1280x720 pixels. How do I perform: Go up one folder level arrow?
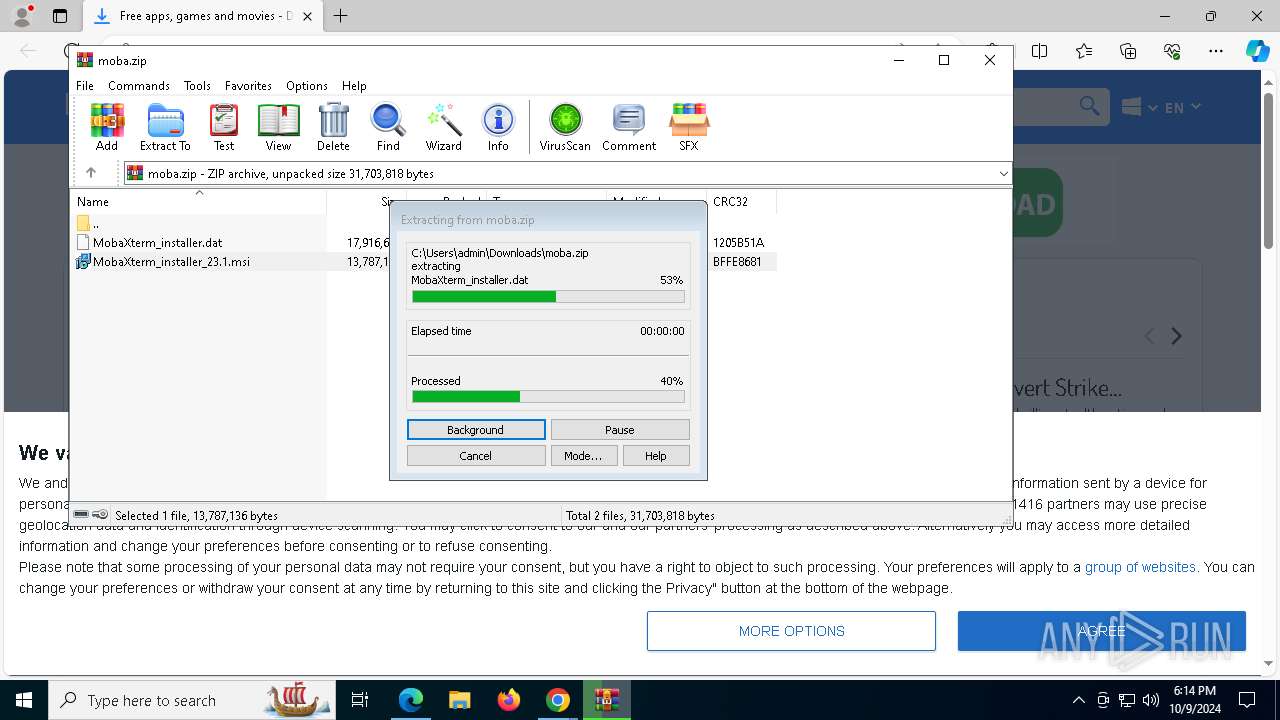click(91, 173)
